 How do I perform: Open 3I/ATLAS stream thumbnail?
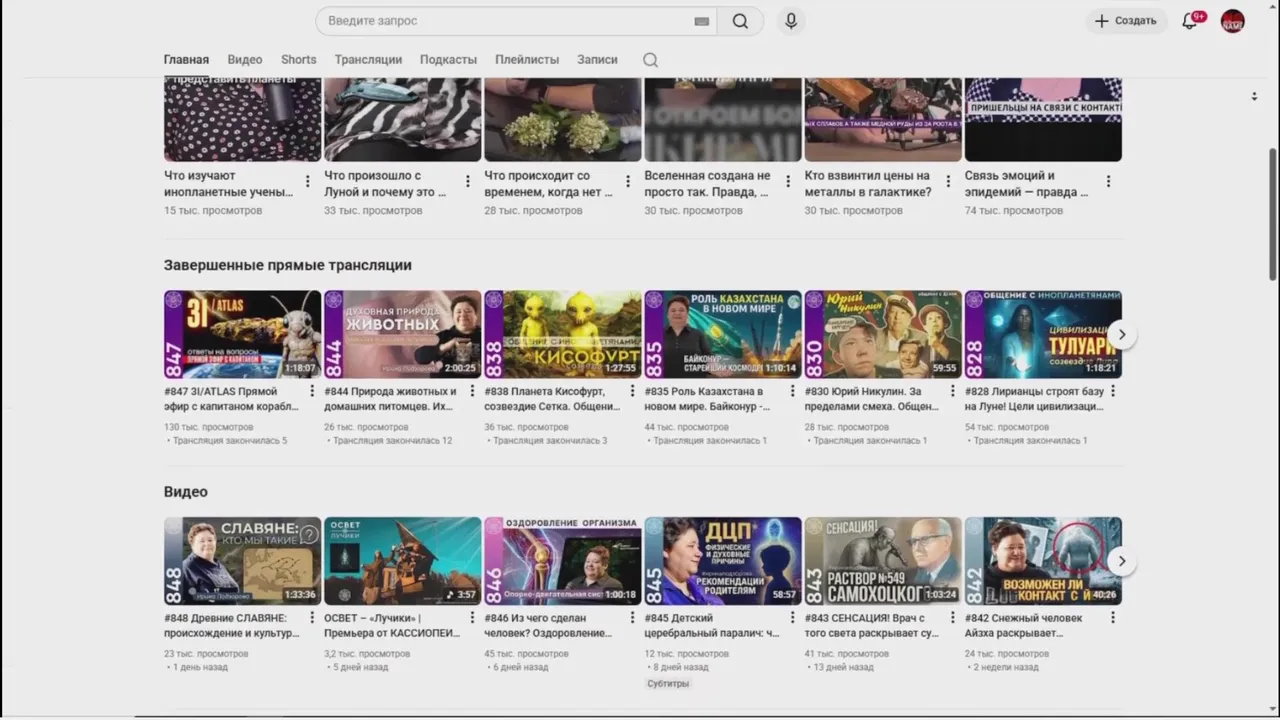(243, 335)
